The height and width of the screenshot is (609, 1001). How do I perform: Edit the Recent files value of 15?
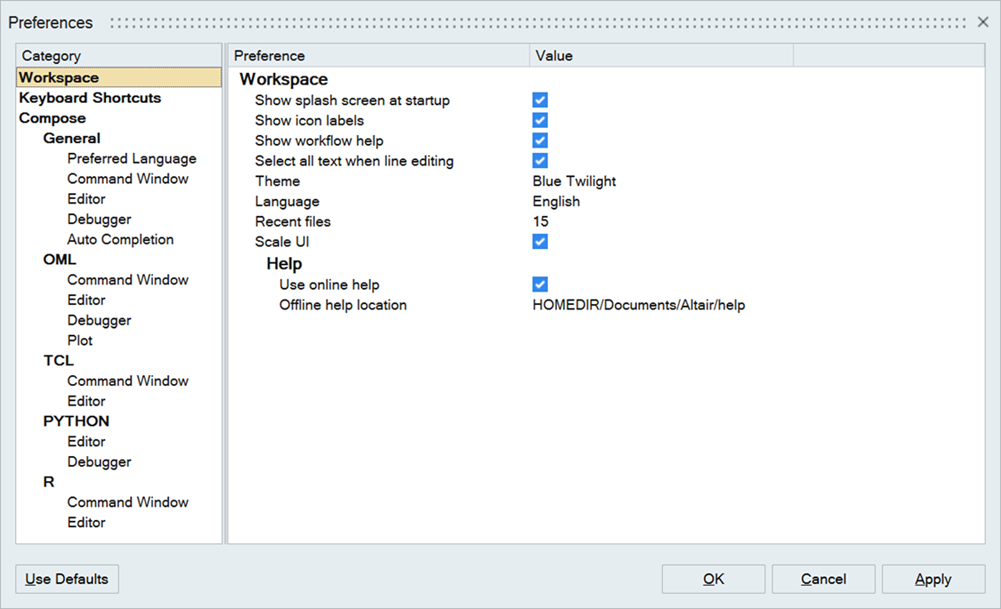tap(539, 221)
